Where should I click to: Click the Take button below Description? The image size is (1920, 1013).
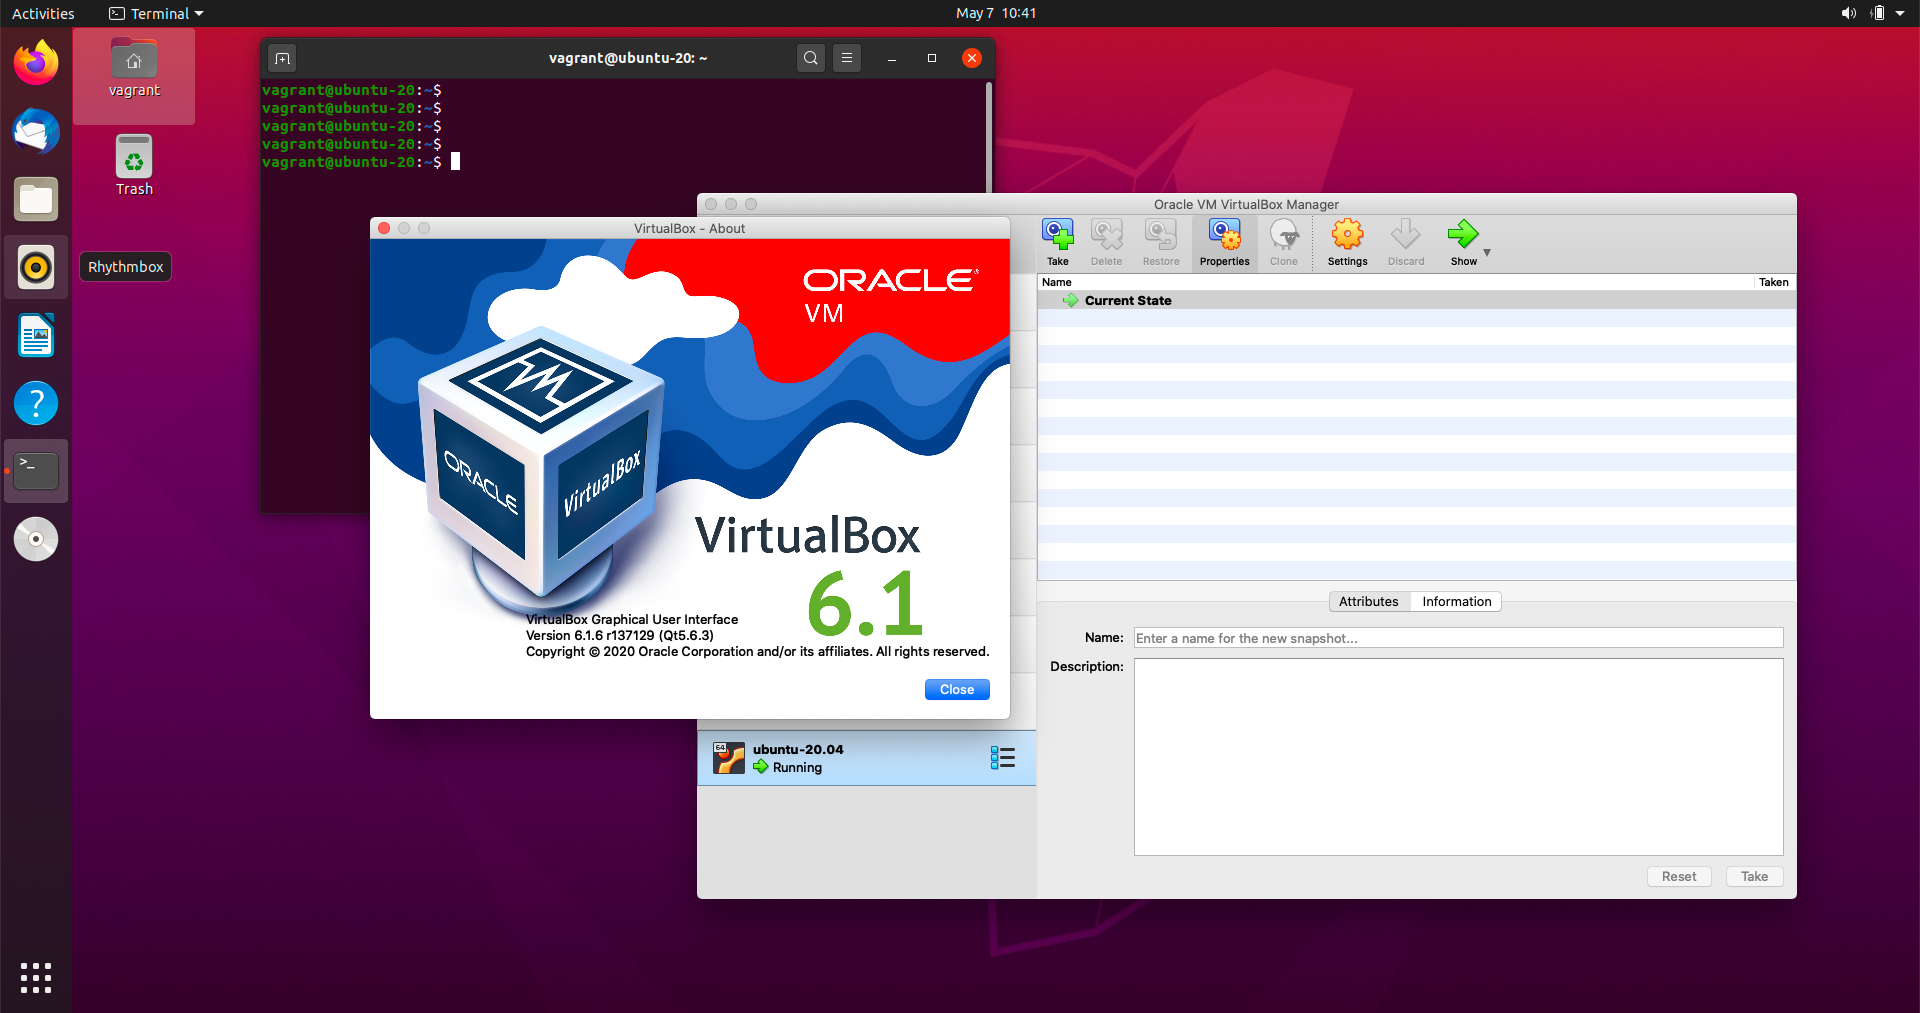pyautogui.click(x=1754, y=876)
